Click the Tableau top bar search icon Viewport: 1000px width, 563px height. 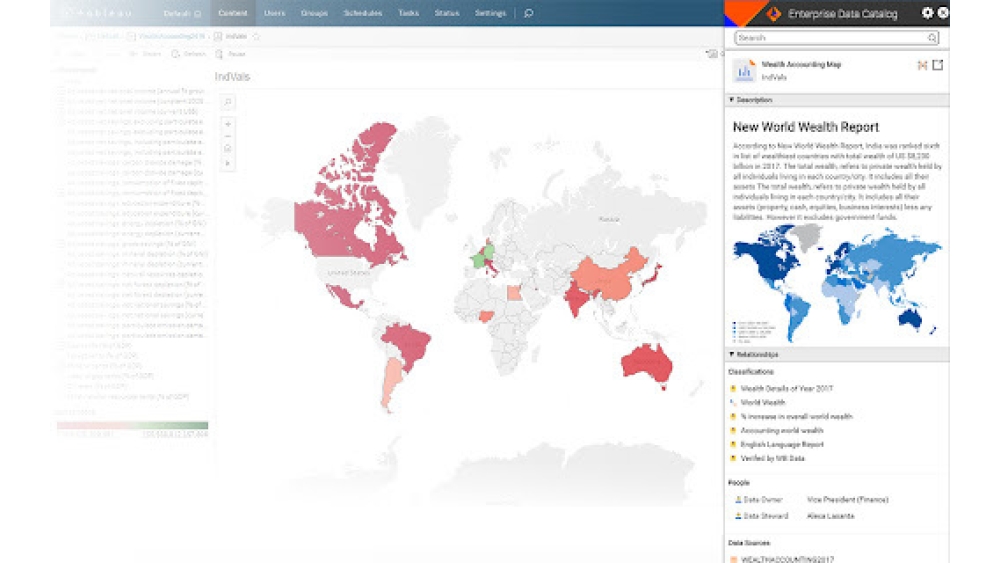coord(529,13)
